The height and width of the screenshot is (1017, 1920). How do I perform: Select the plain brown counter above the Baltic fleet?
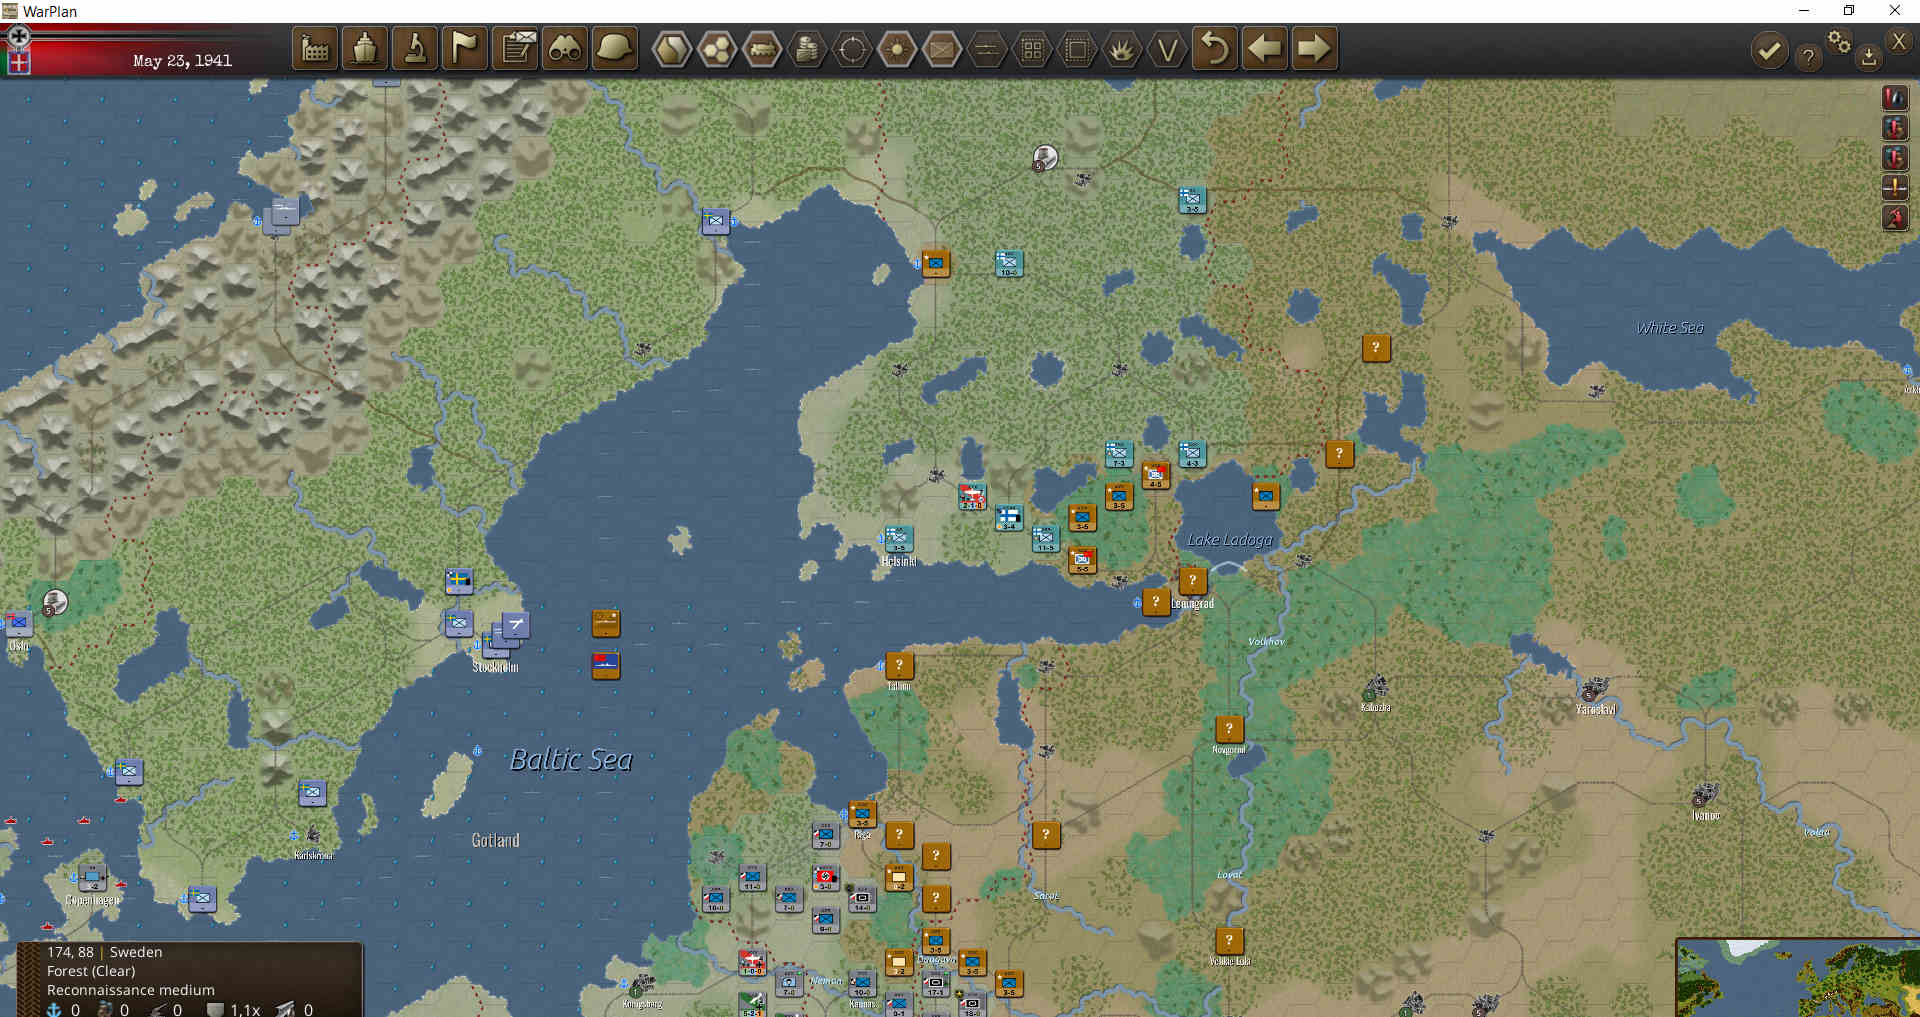click(605, 623)
